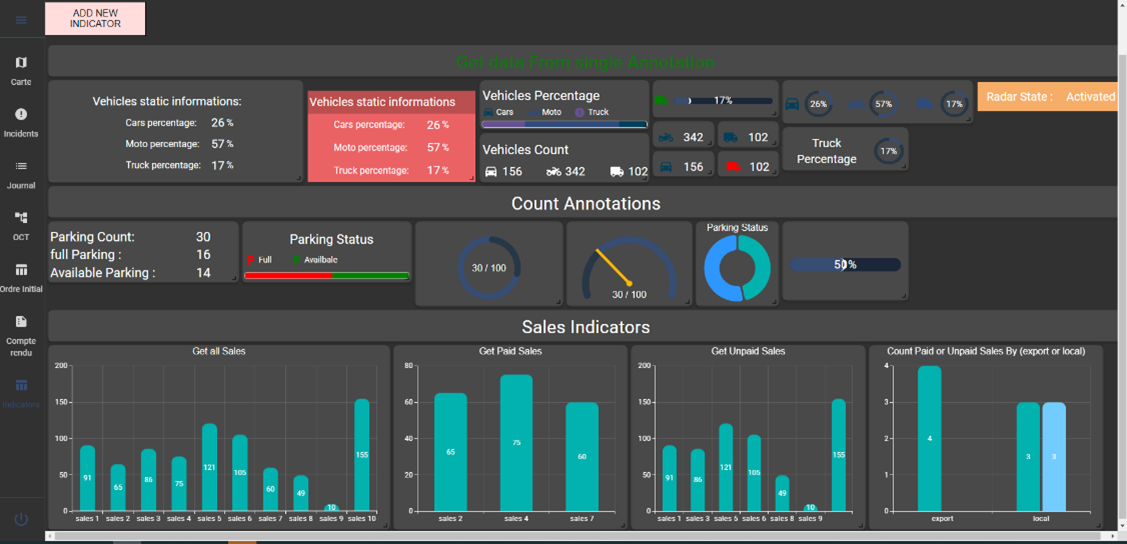Screen dimensions: 1127x544
Task: Go to Incidents via the alert icon
Action: point(21,115)
